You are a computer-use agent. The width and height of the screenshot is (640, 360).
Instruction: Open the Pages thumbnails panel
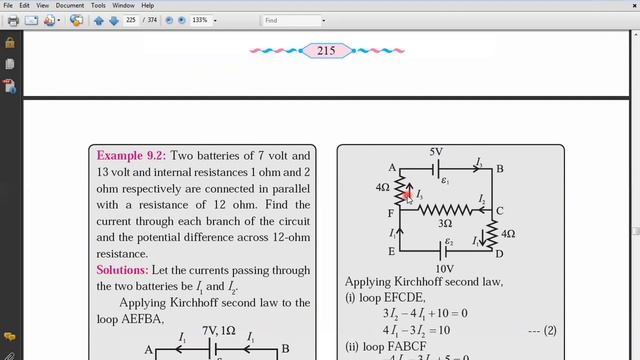(10, 64)
